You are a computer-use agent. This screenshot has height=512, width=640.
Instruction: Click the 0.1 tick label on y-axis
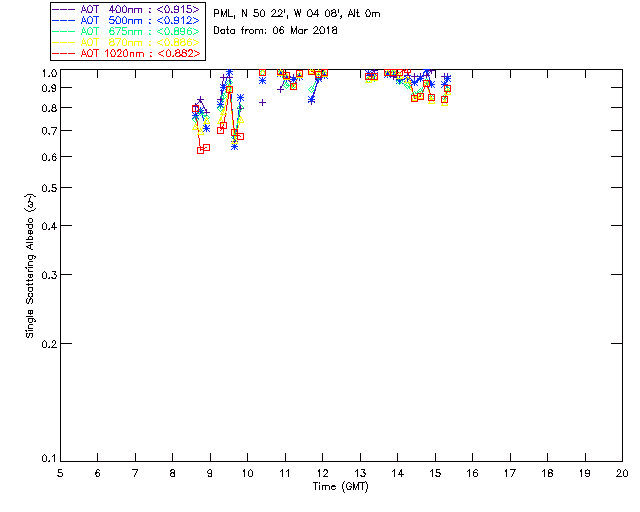pos(46,459)
